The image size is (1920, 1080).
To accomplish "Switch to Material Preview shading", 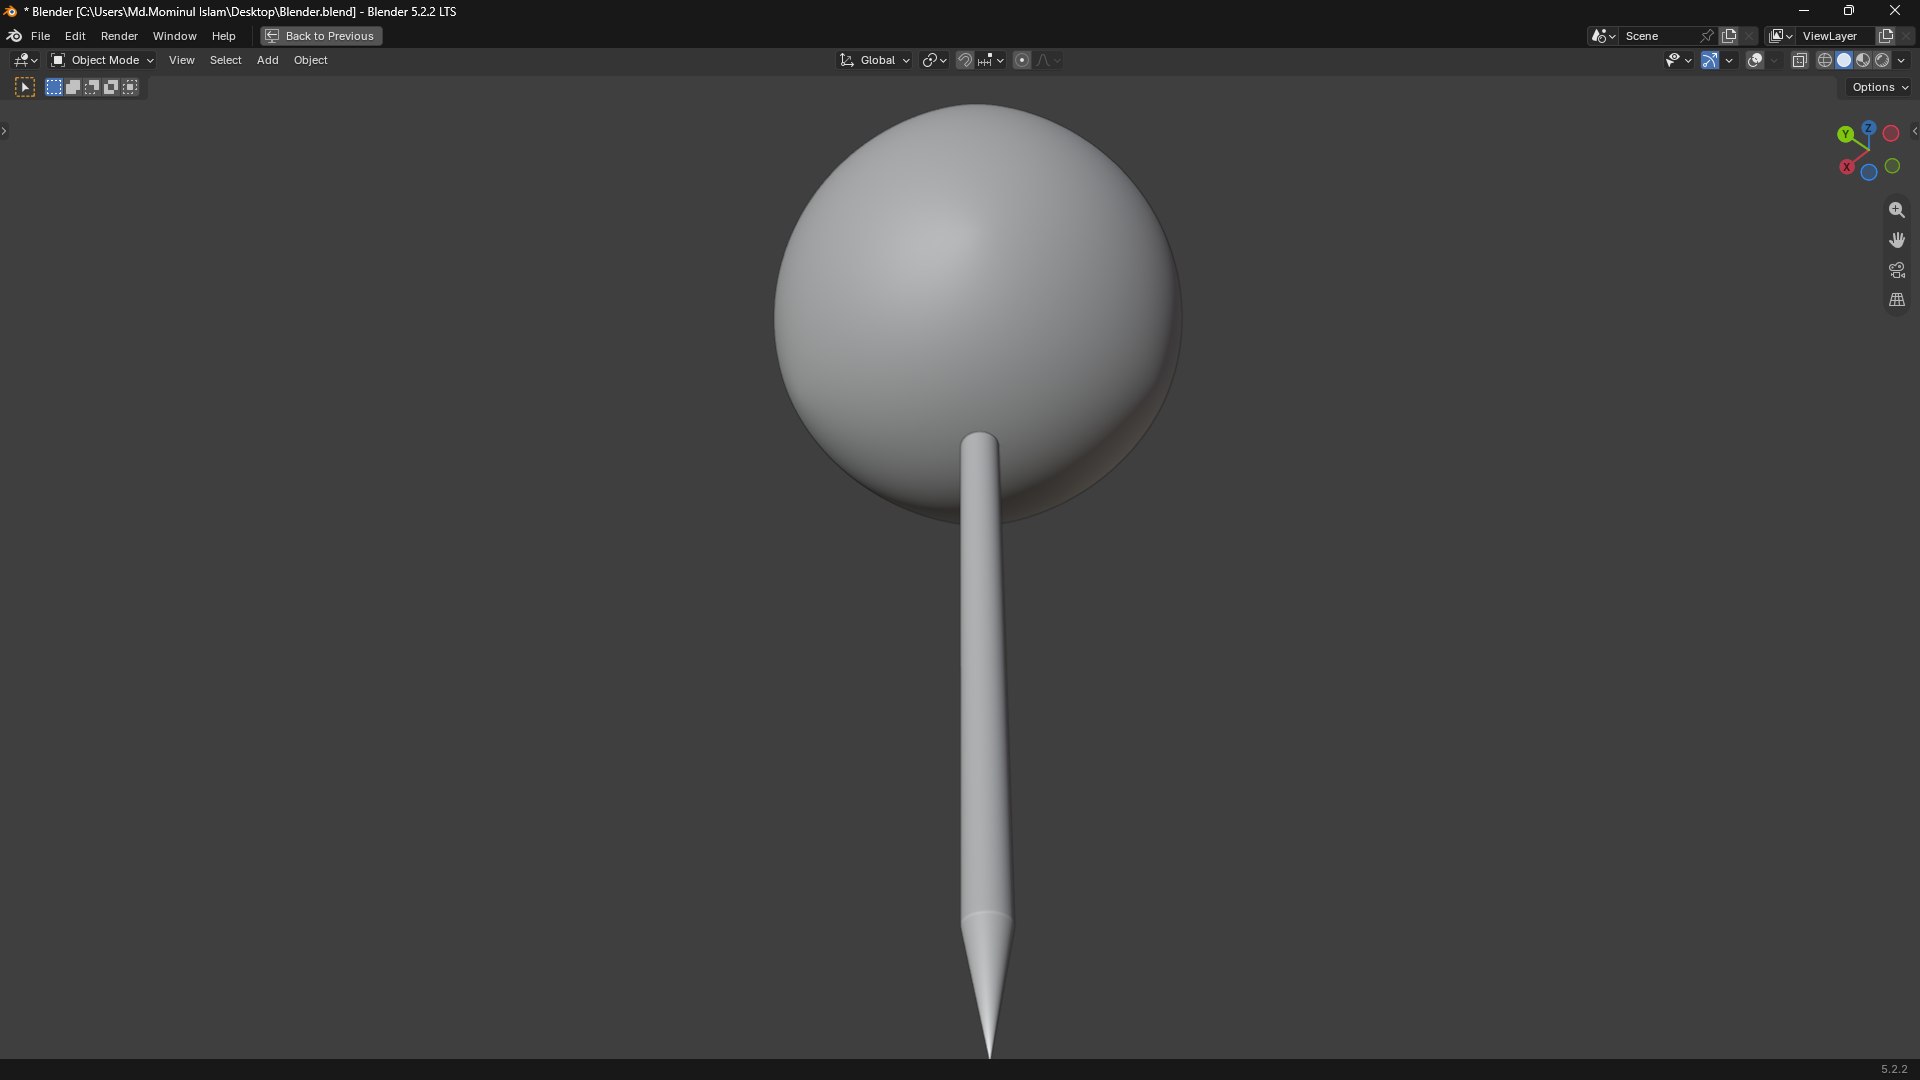I will (1863, 60).
